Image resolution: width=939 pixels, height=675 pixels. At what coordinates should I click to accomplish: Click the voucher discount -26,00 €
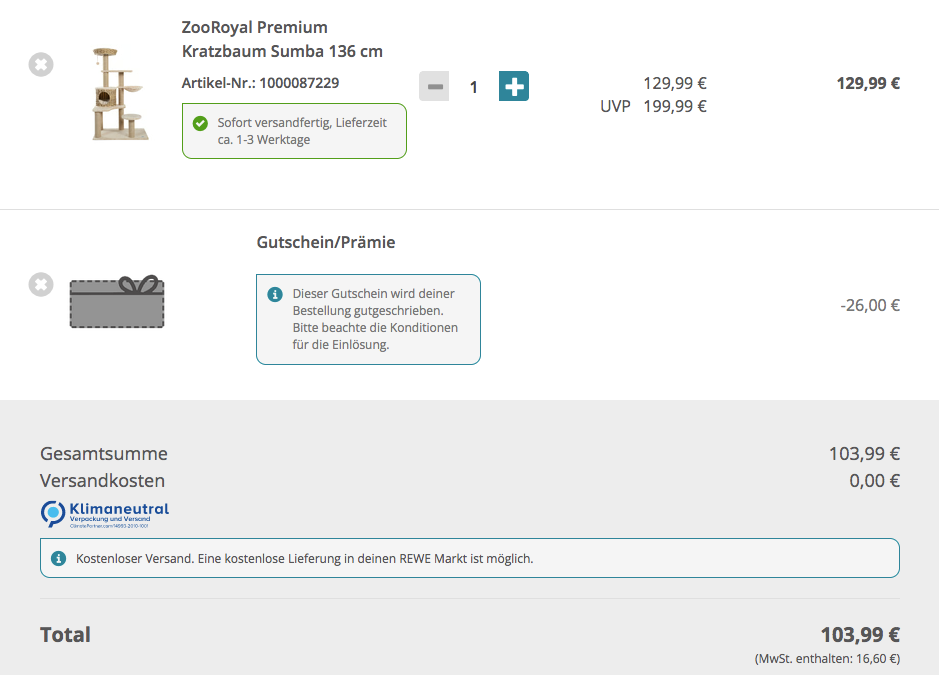(x=870, y=305)
